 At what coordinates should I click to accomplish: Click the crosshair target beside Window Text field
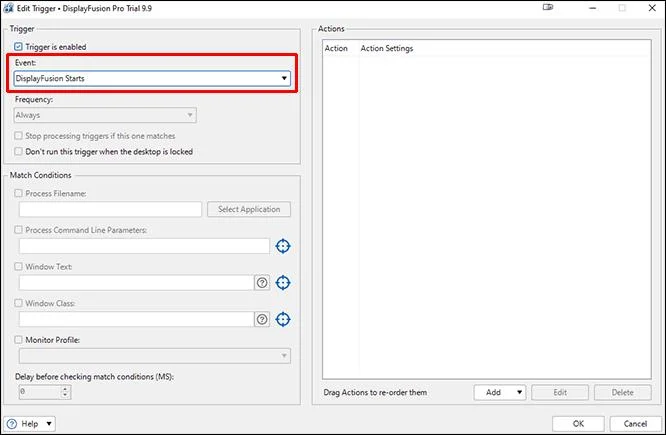[283, 282]
